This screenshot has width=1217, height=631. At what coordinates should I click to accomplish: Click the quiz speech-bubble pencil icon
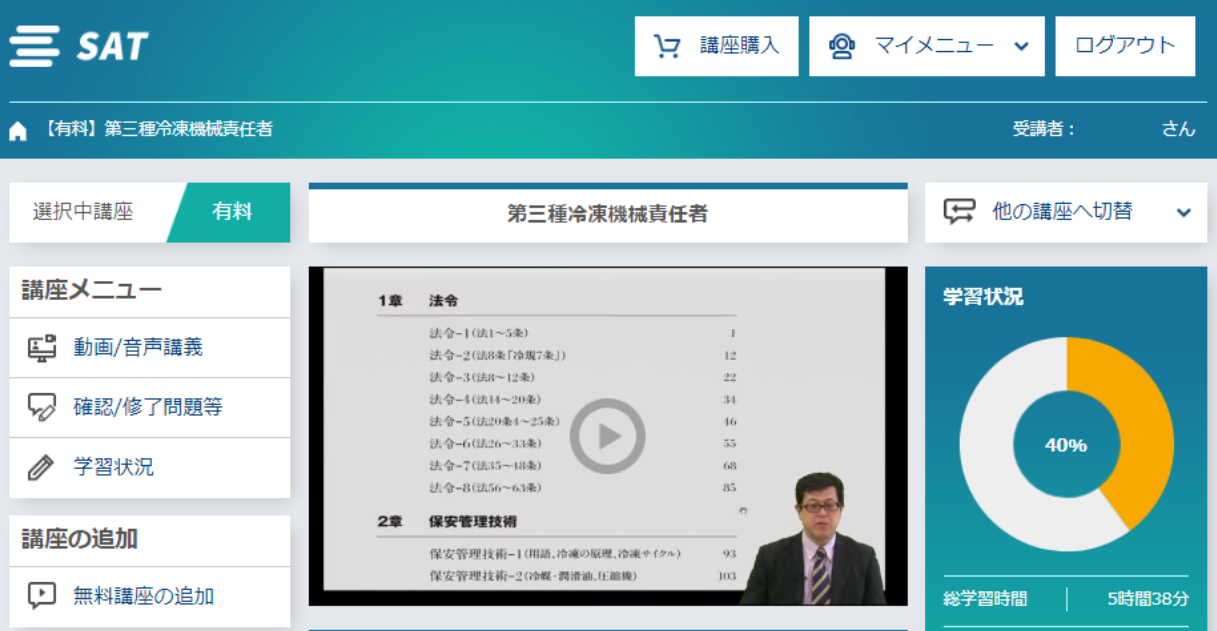(x=41, y=407)
